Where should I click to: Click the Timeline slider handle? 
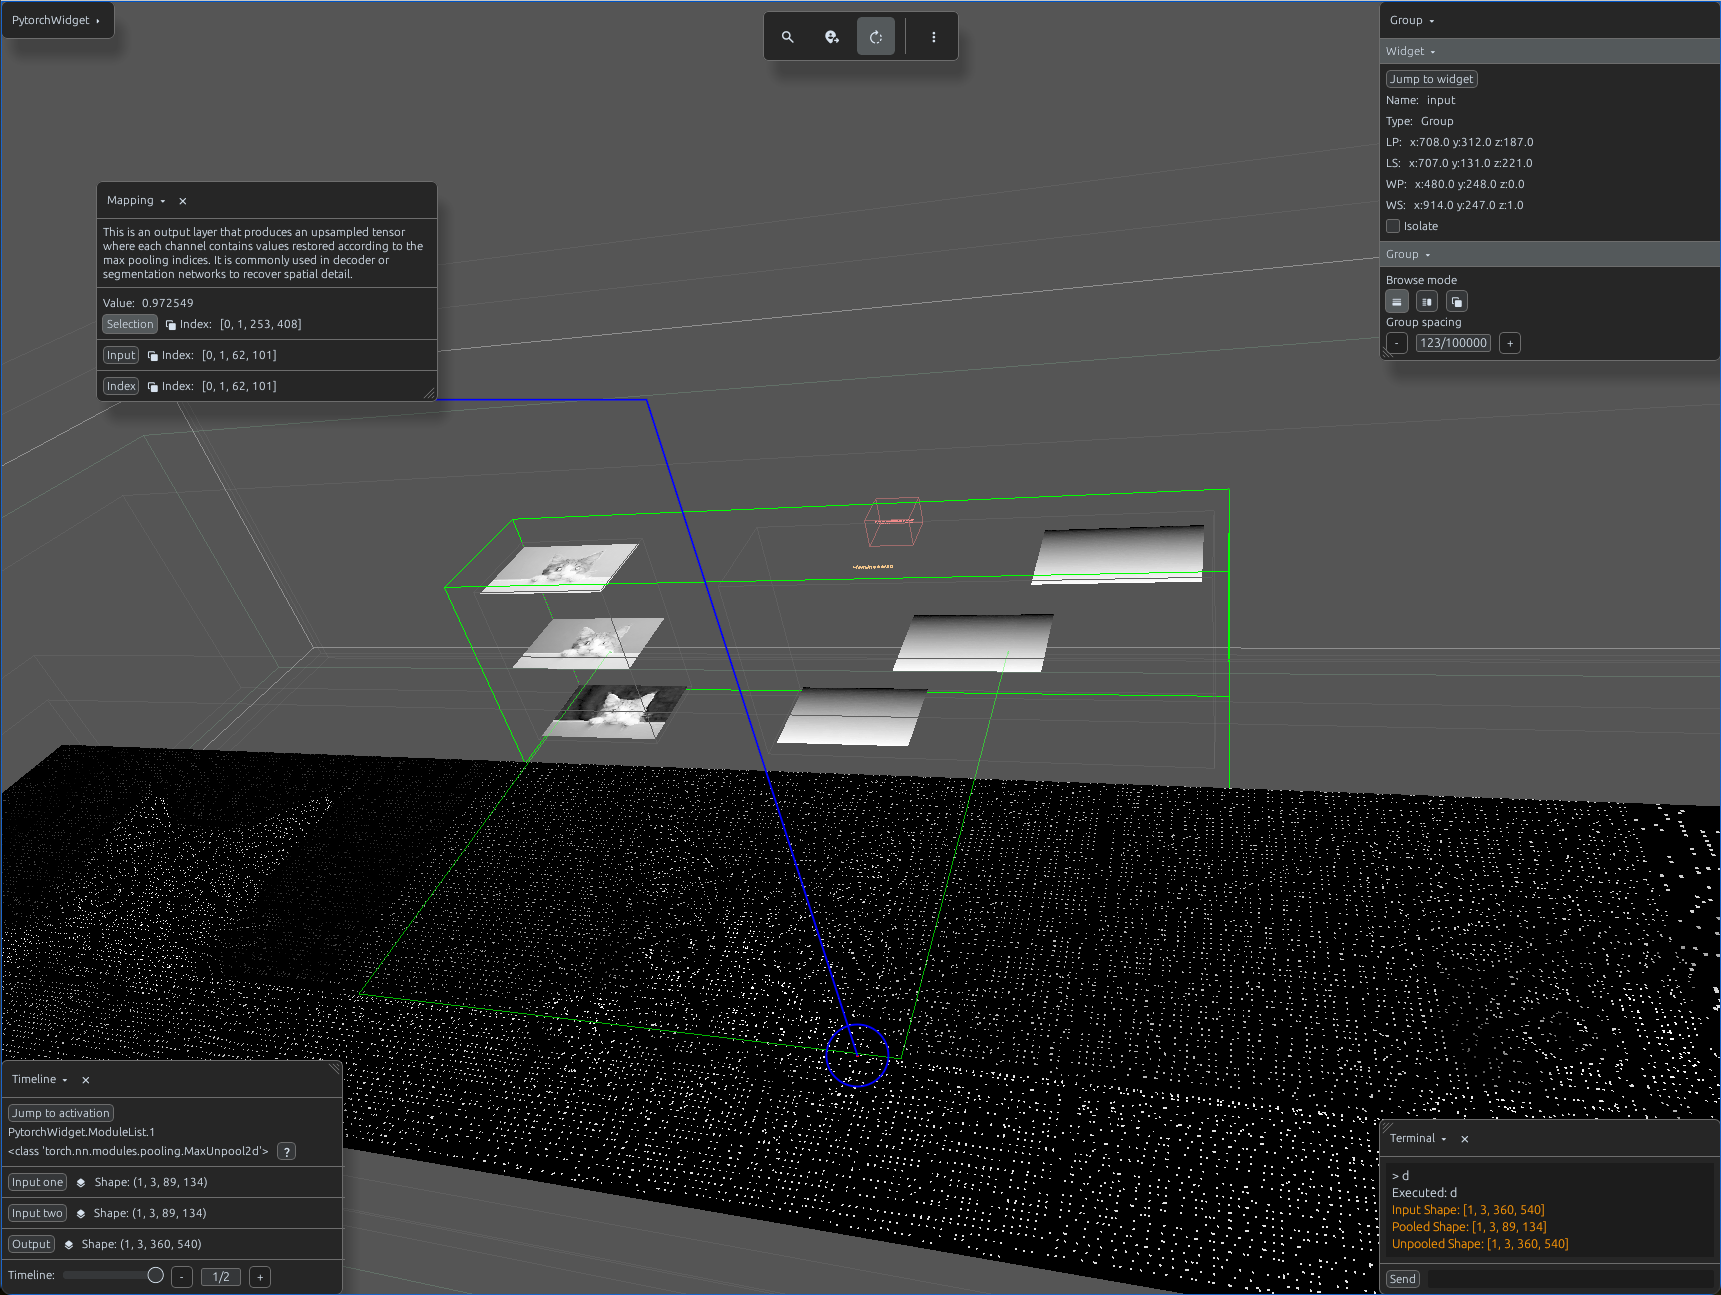[156, 1276]
